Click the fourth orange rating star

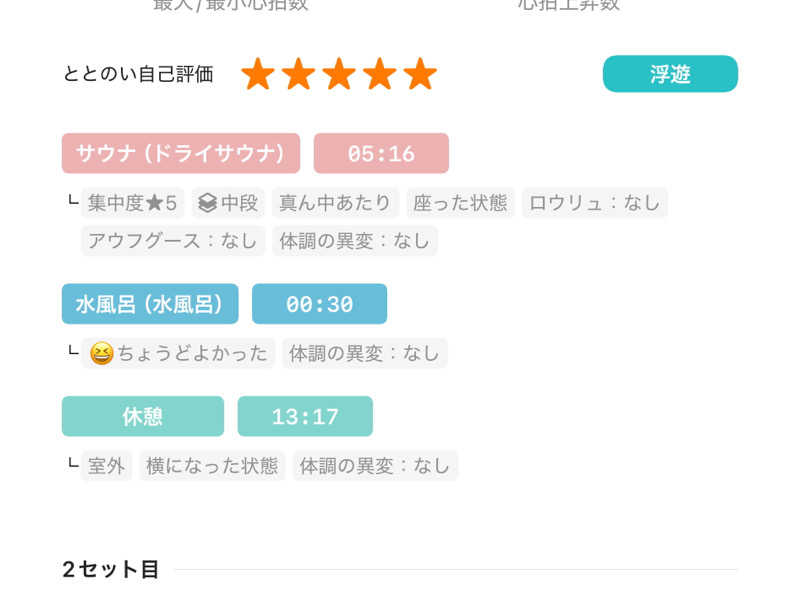coord(379,74)
